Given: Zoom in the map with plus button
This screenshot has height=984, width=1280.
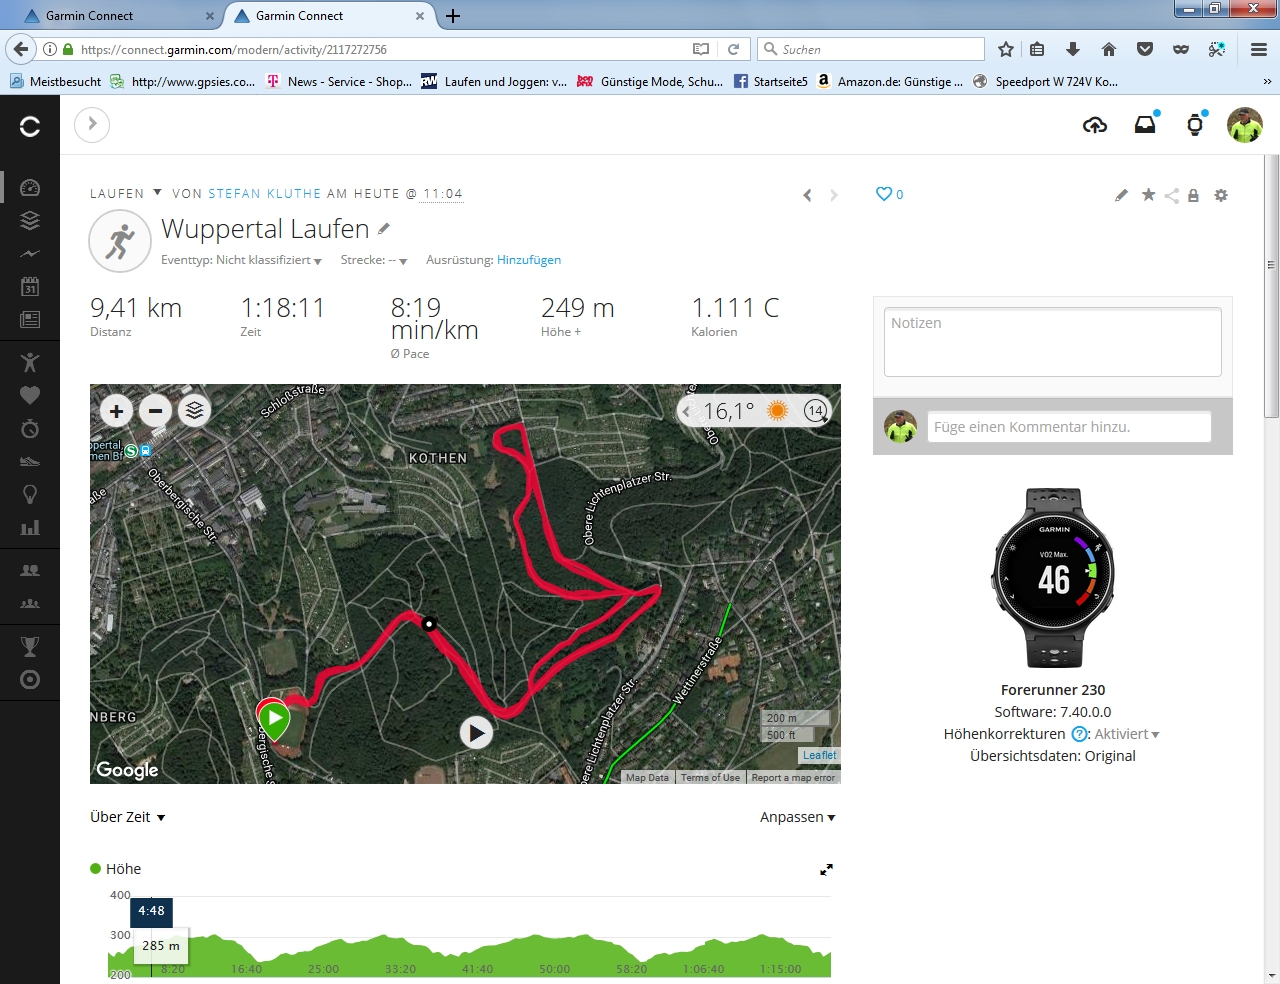Looking at the screenshot, I should click(116, 410).
